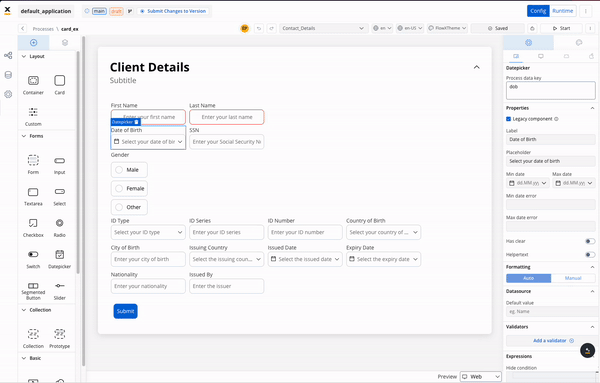
Task: Collapse the Layout palette section
Action: (24, 56)
